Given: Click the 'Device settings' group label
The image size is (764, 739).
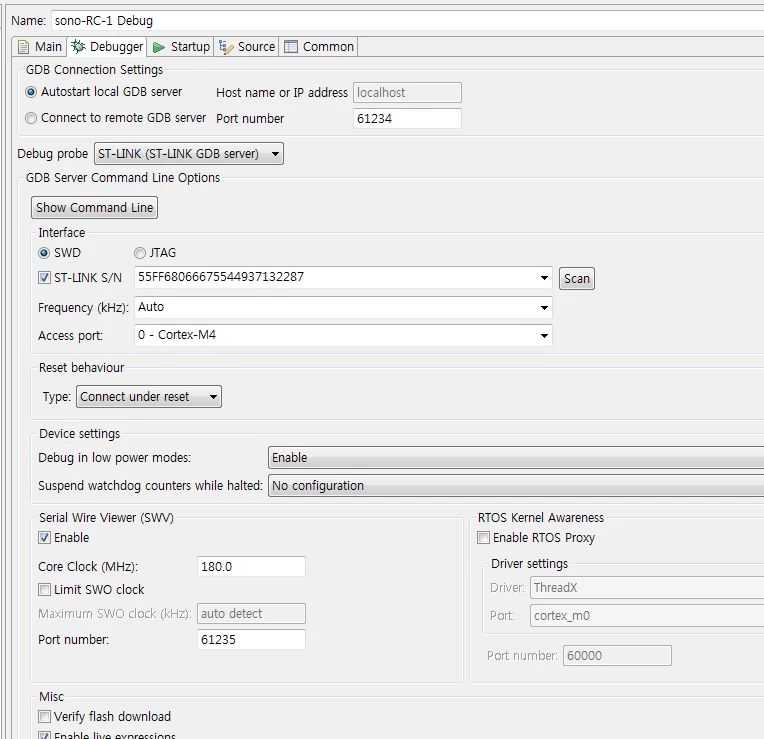Looking at the screenshot, I should click(79, 434).
